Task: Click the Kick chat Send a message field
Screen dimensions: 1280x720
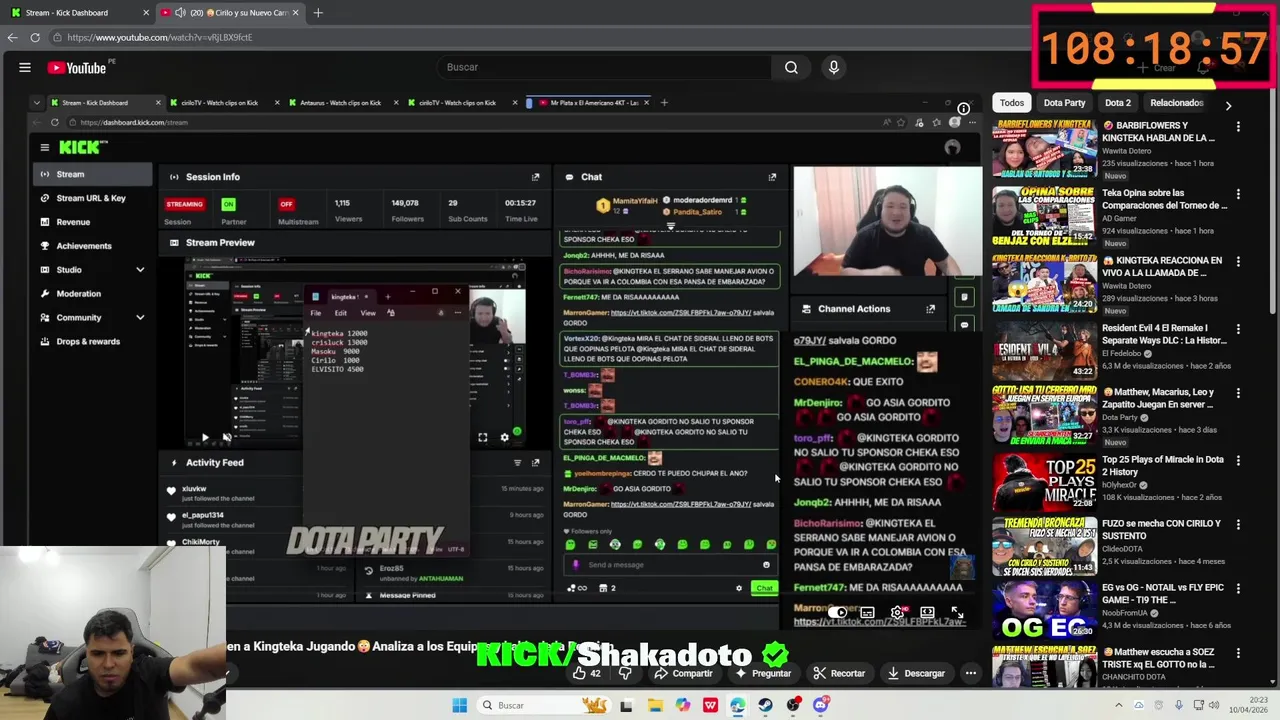Action: tap(670, 565)
